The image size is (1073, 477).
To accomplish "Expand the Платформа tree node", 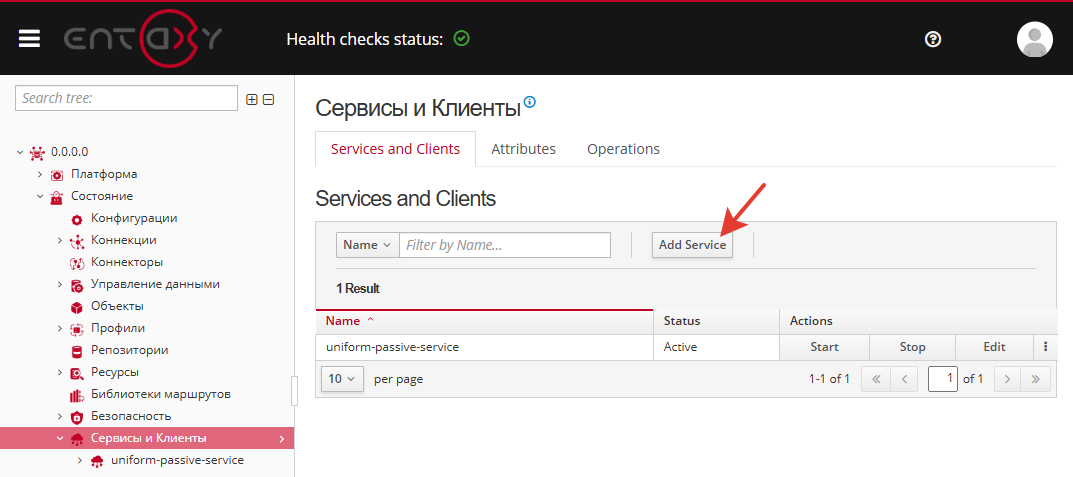I will tap(40, 174).
